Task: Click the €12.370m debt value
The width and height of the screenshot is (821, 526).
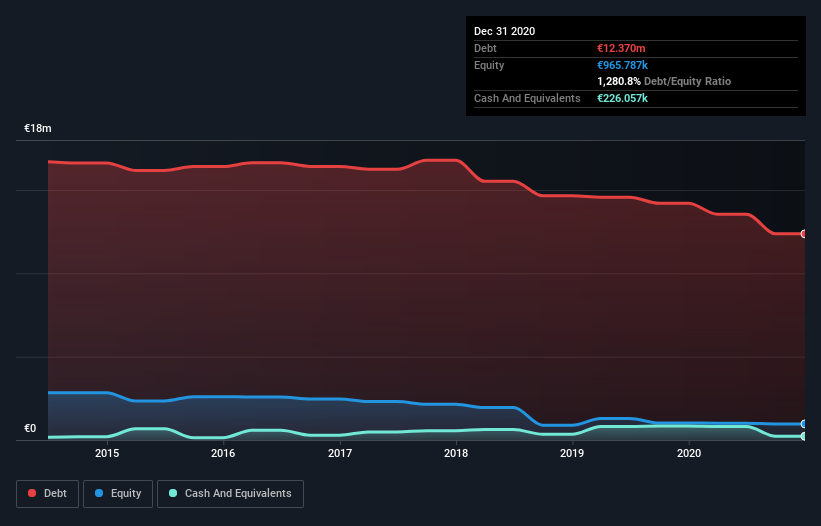Action: click(x=621, y=48)
